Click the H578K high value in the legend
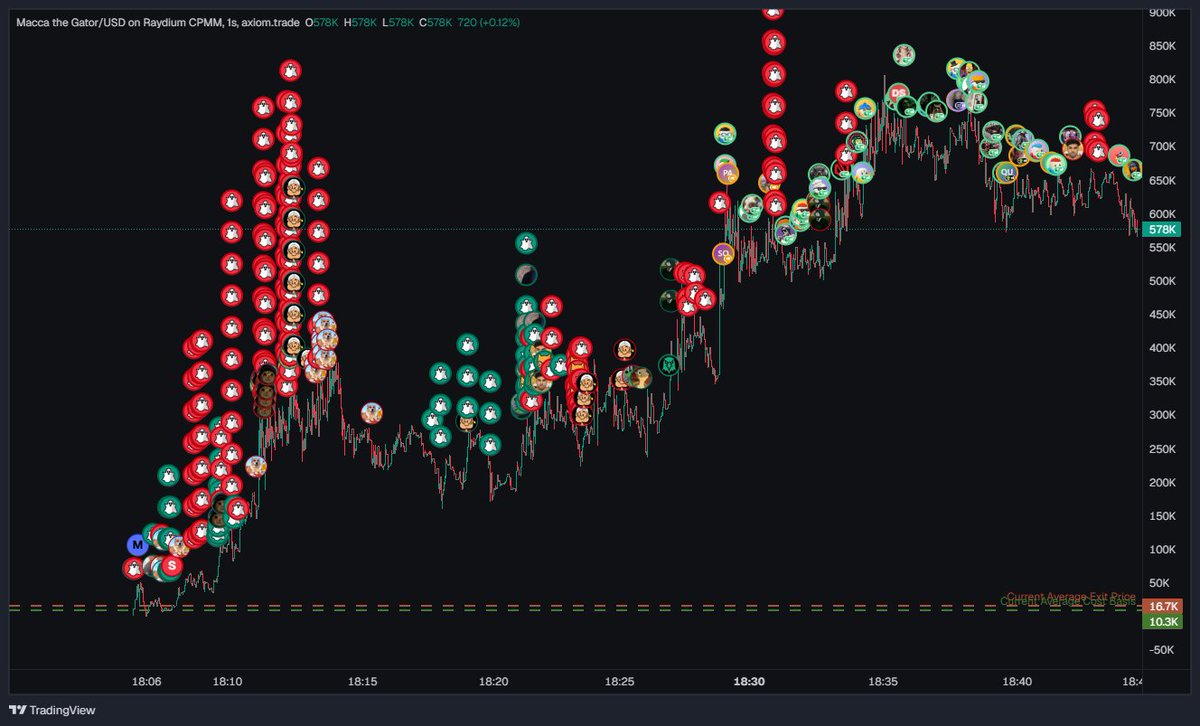 [x=360, y=21]
